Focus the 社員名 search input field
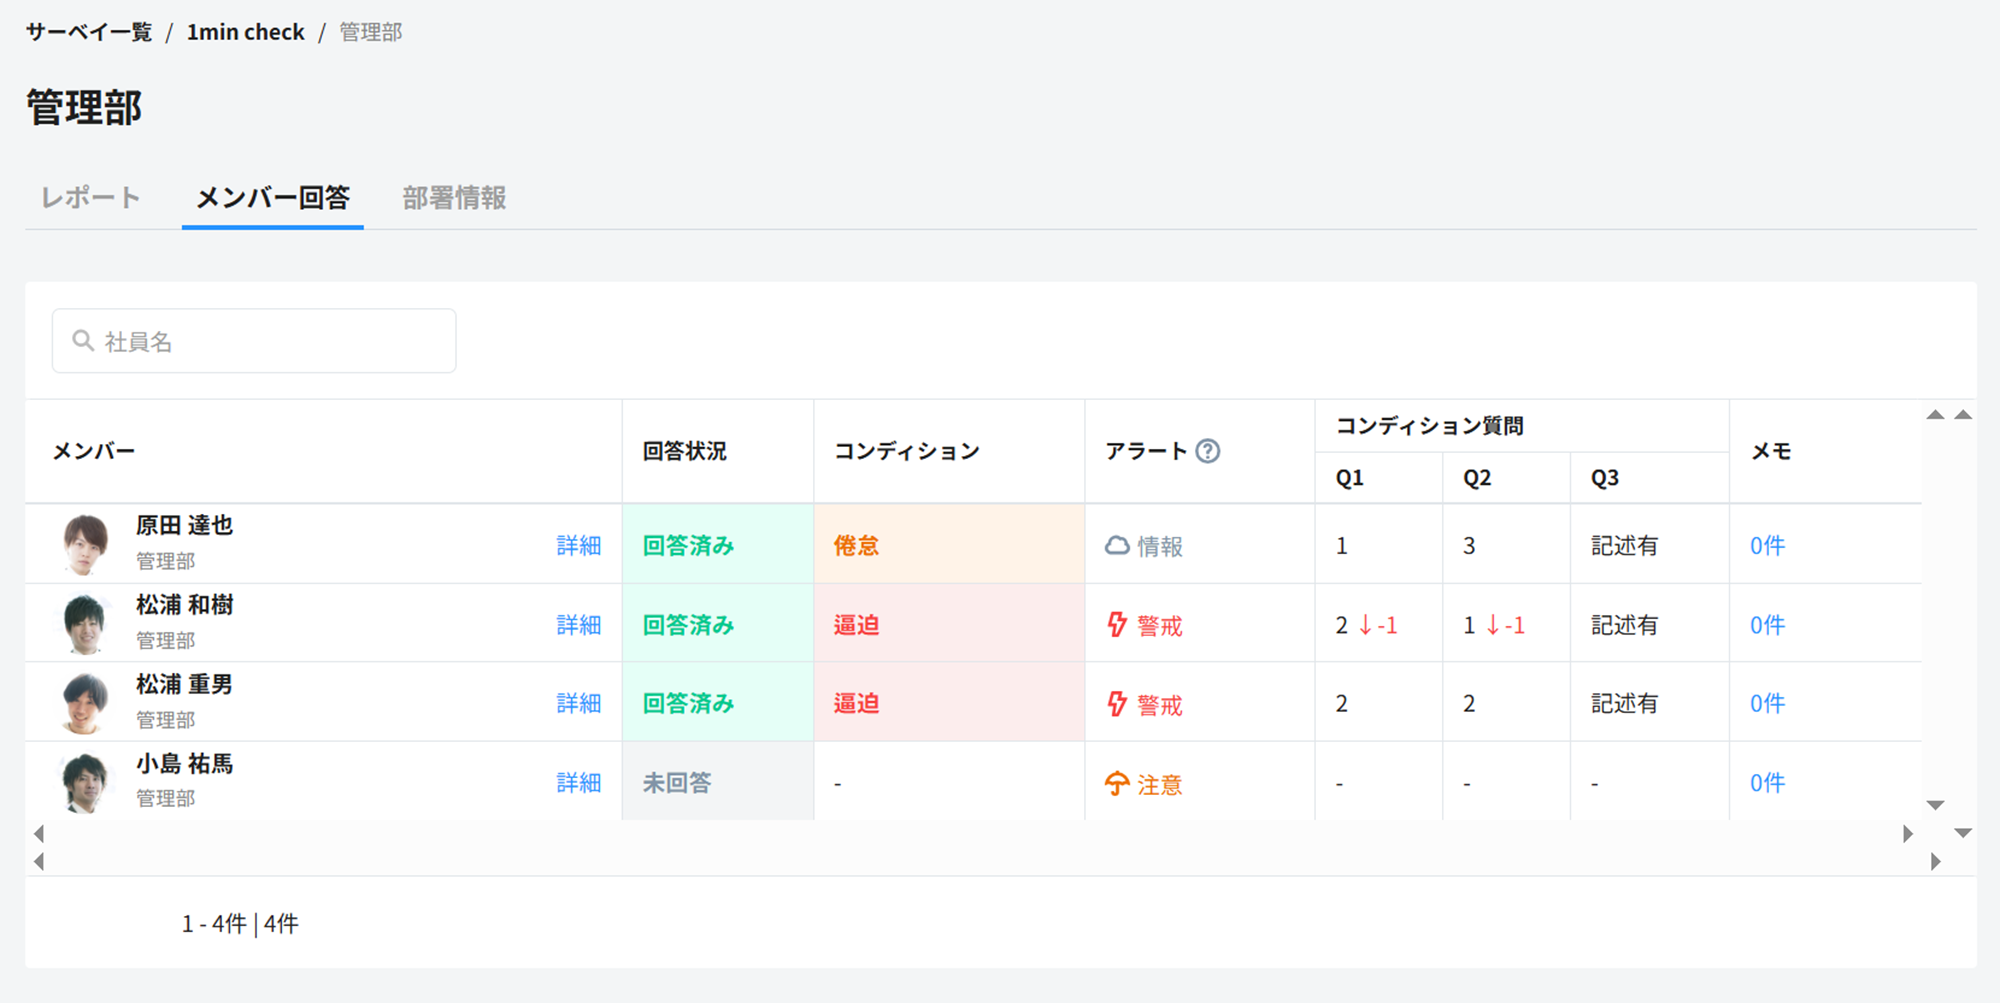Viewport: 2000px width, 1003px height. click(270, 341)
